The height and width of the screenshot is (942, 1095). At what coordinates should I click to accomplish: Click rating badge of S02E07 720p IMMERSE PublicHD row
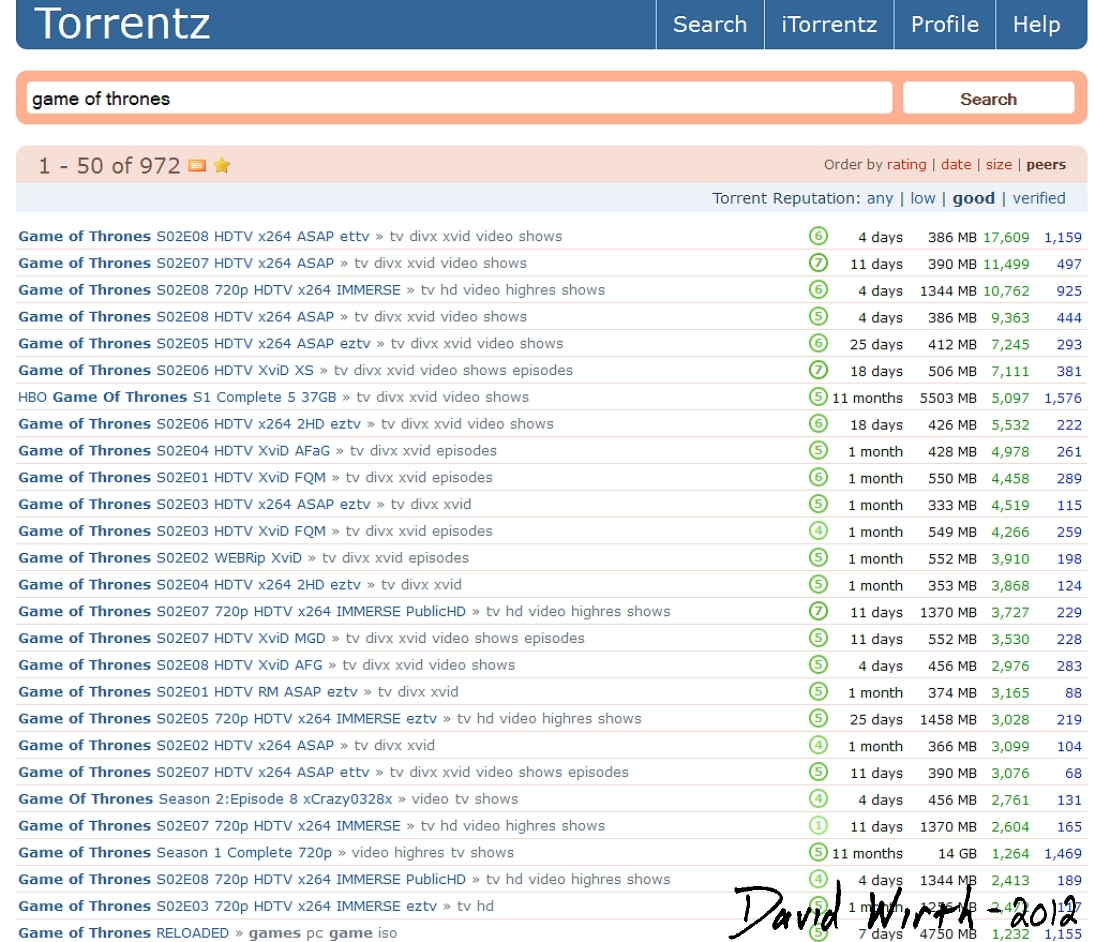tap(818, 611)
